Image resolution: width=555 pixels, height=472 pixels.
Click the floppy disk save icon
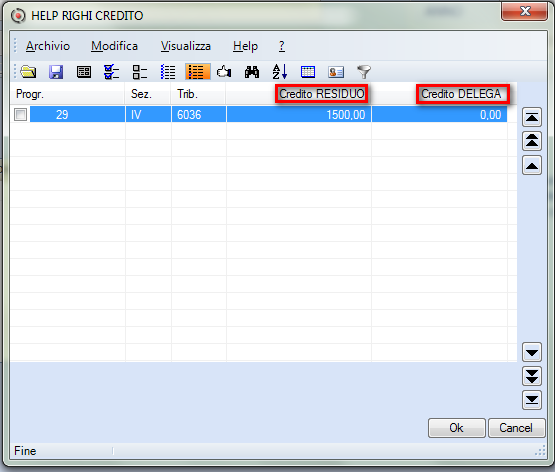click(56, 72)
